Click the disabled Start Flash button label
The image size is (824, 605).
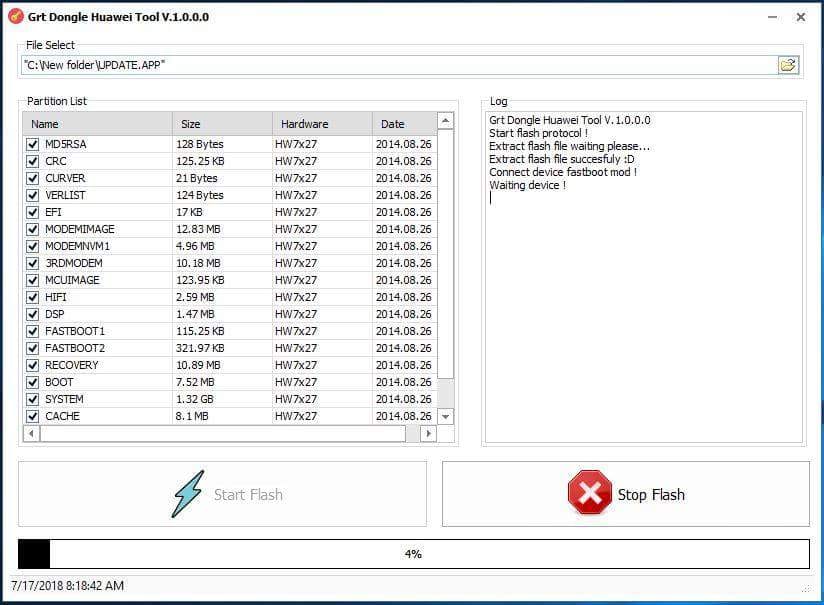click(x=248, y=495)
